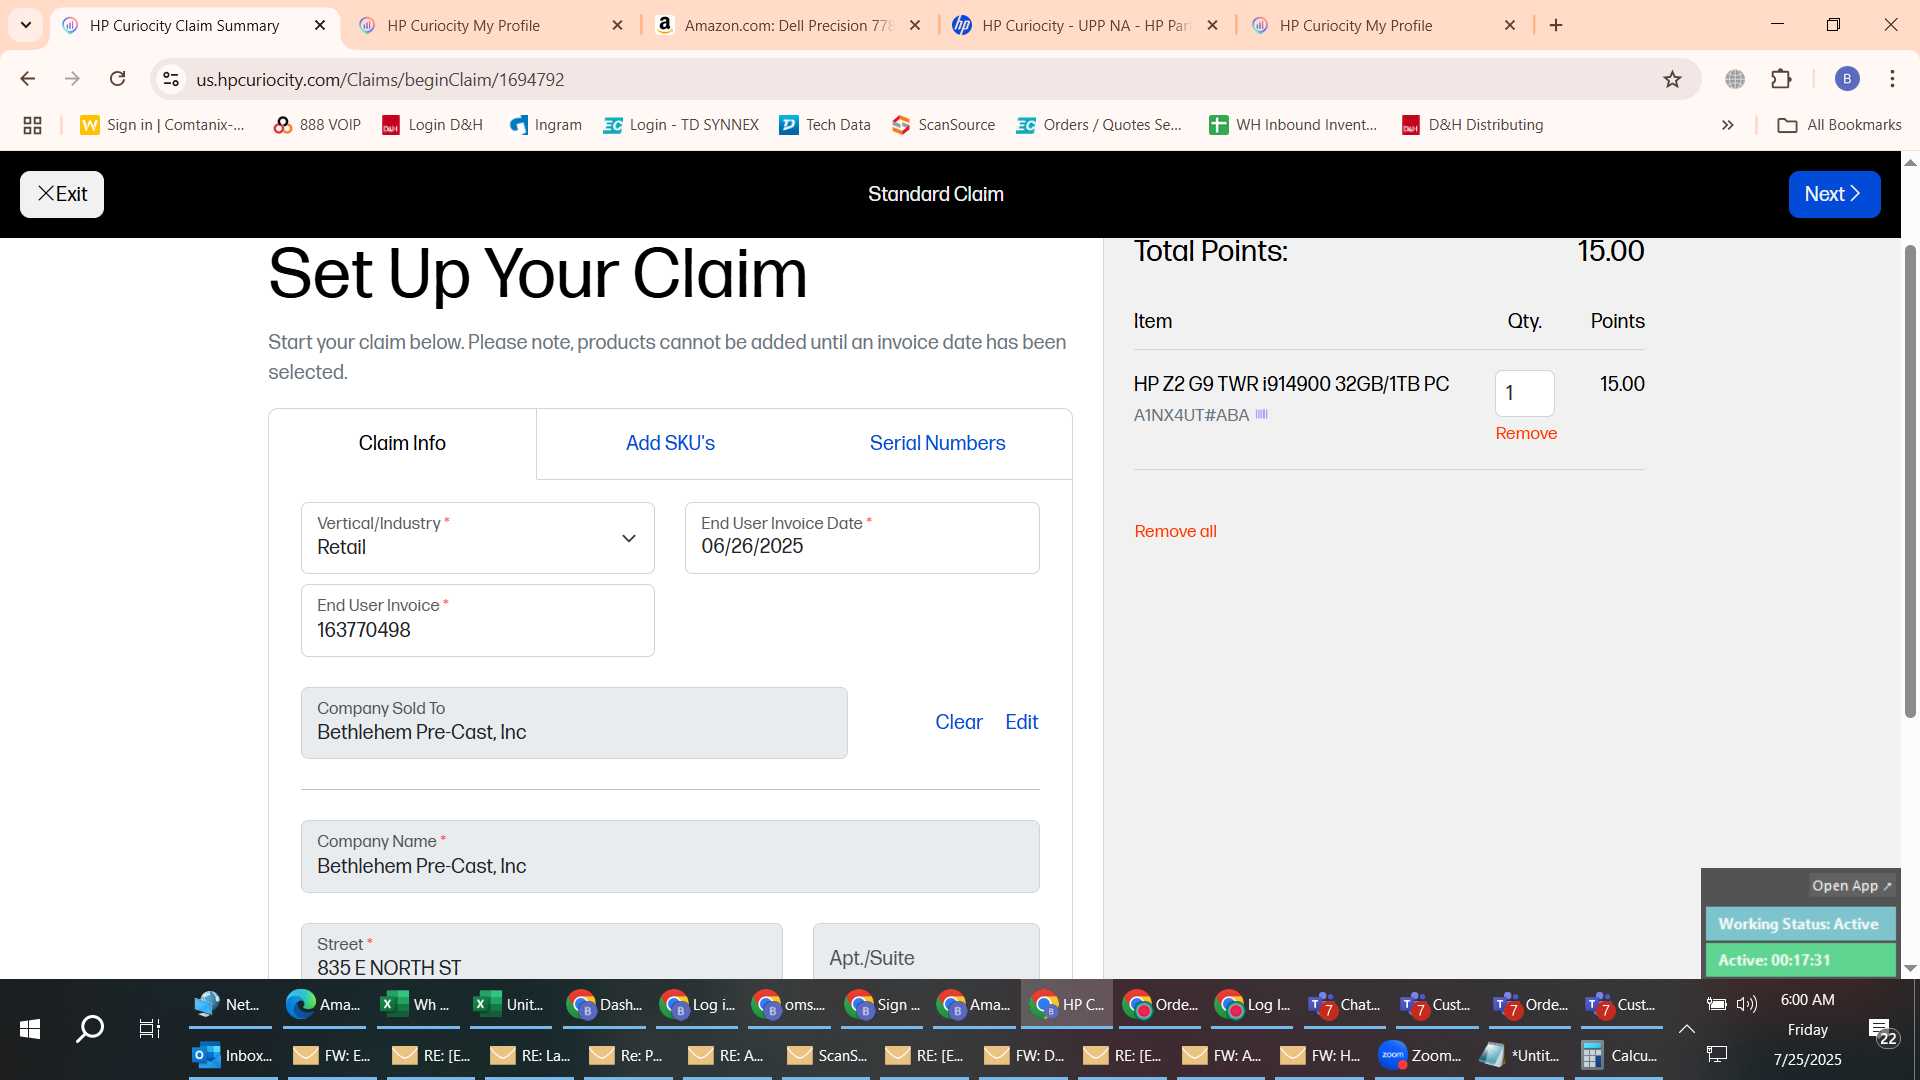
Task: Click the End User Invoice number field
Action: pos(477,621)
